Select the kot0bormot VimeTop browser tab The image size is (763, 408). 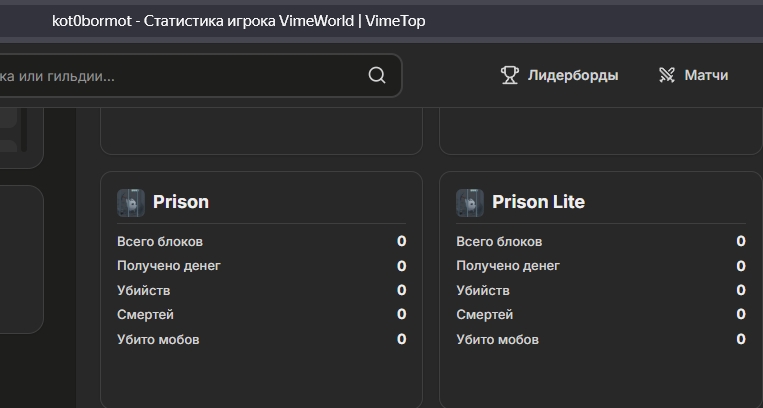(x=238, y=20)
